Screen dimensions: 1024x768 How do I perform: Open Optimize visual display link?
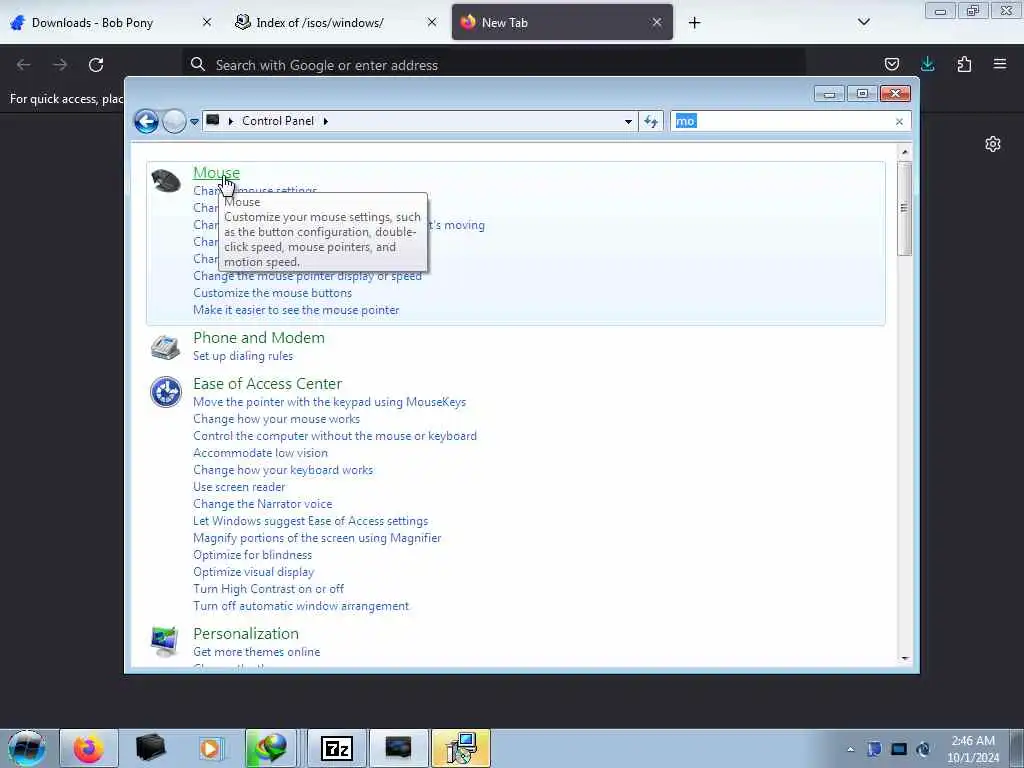(253, 571)
